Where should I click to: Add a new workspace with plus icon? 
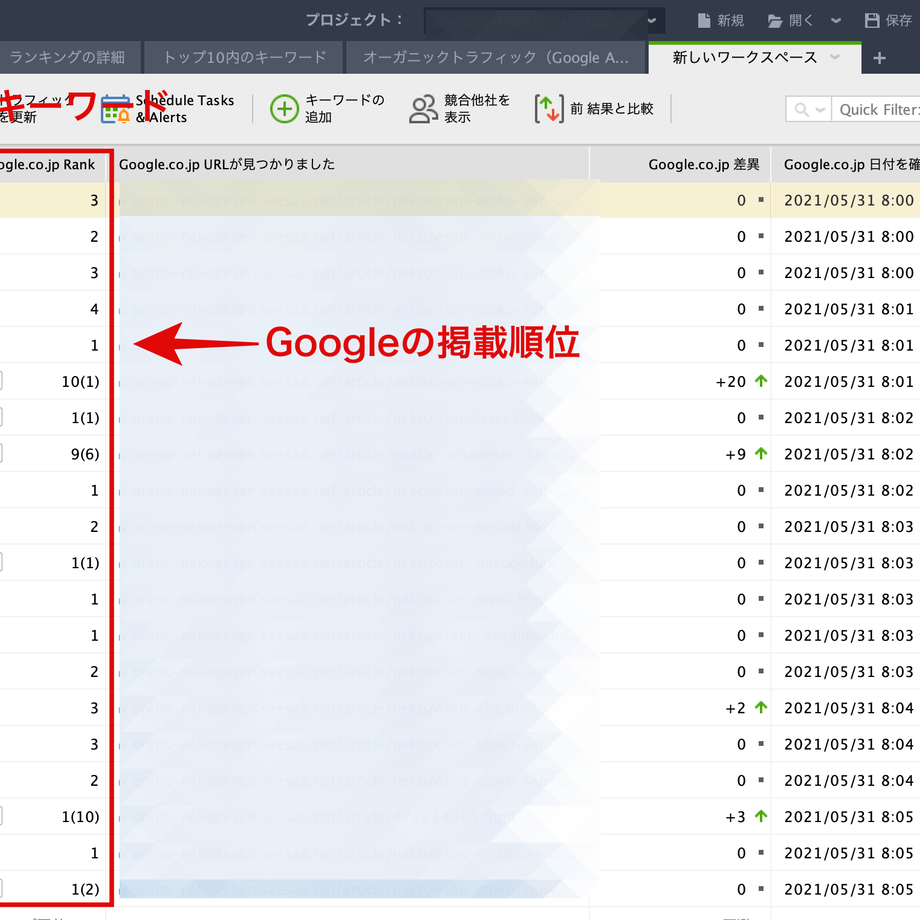(x=879, y=58)
